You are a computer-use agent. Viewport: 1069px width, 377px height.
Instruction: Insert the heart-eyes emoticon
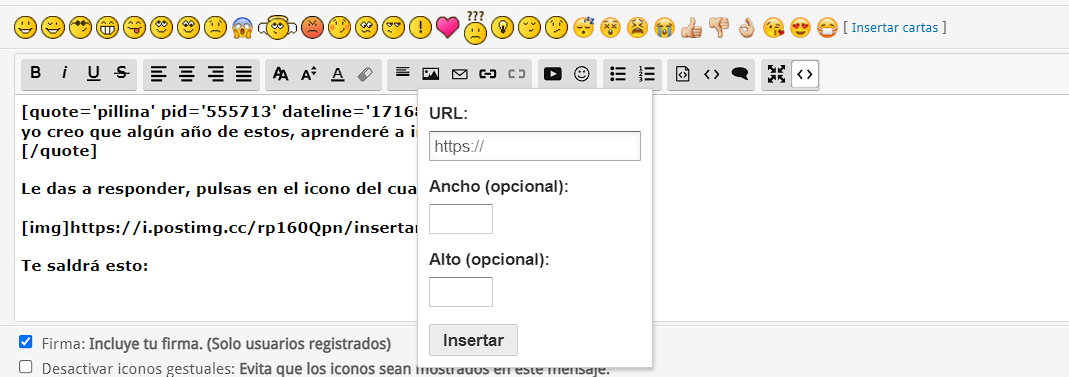point(800,28)
